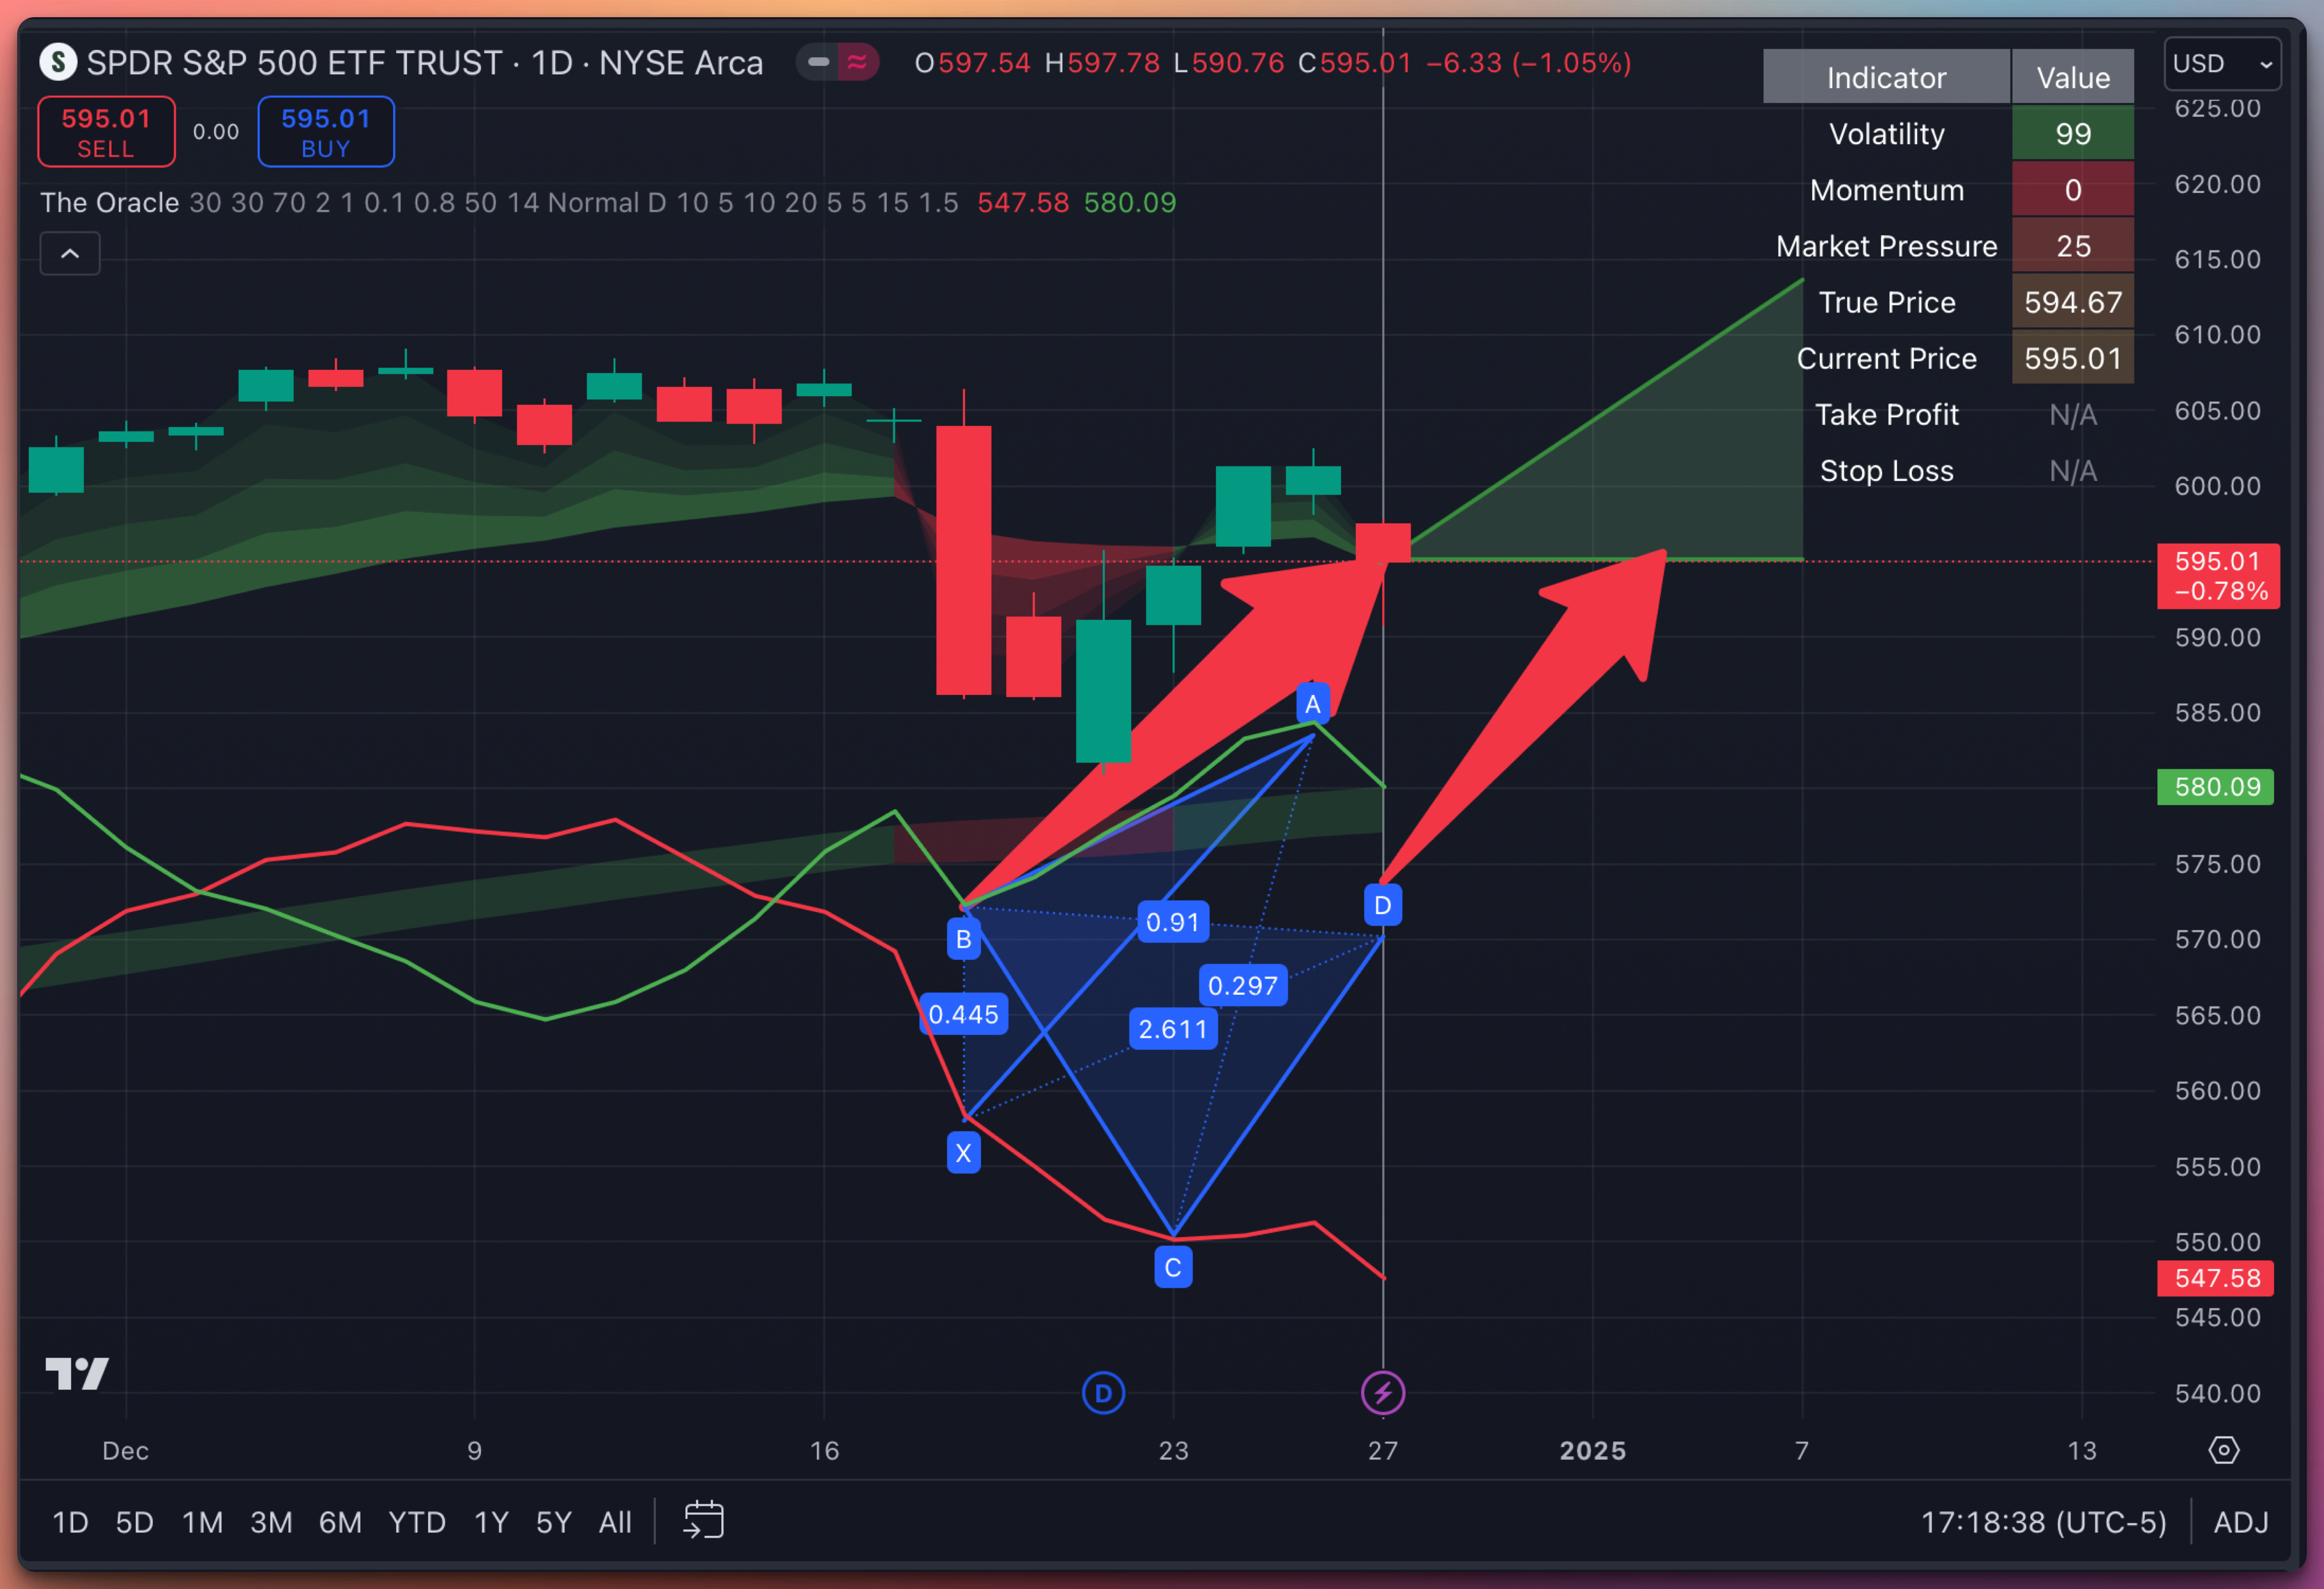The width and height of the screenshot is (2324, 1589).
Task: Click the Value table header
Action: click(x=2073, y=77)
